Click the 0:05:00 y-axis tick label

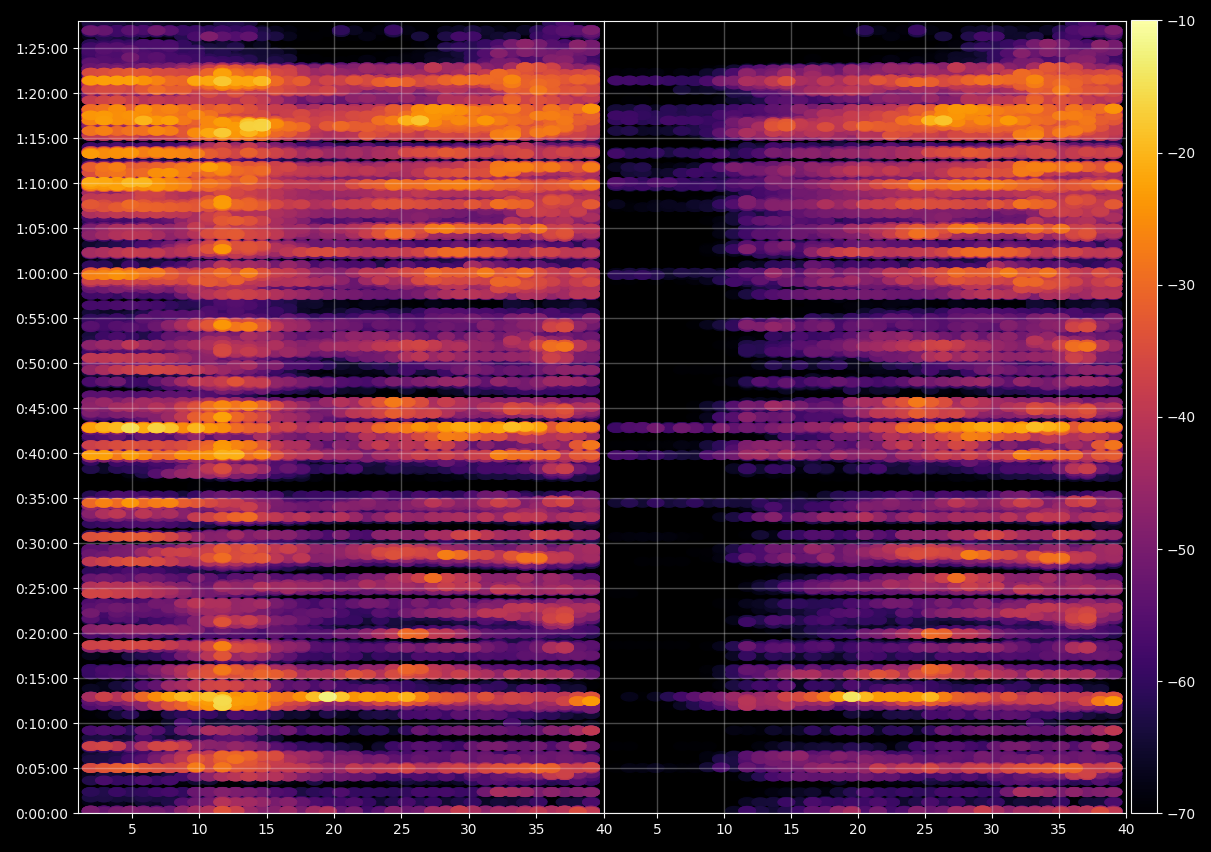[x=42, y=768]
